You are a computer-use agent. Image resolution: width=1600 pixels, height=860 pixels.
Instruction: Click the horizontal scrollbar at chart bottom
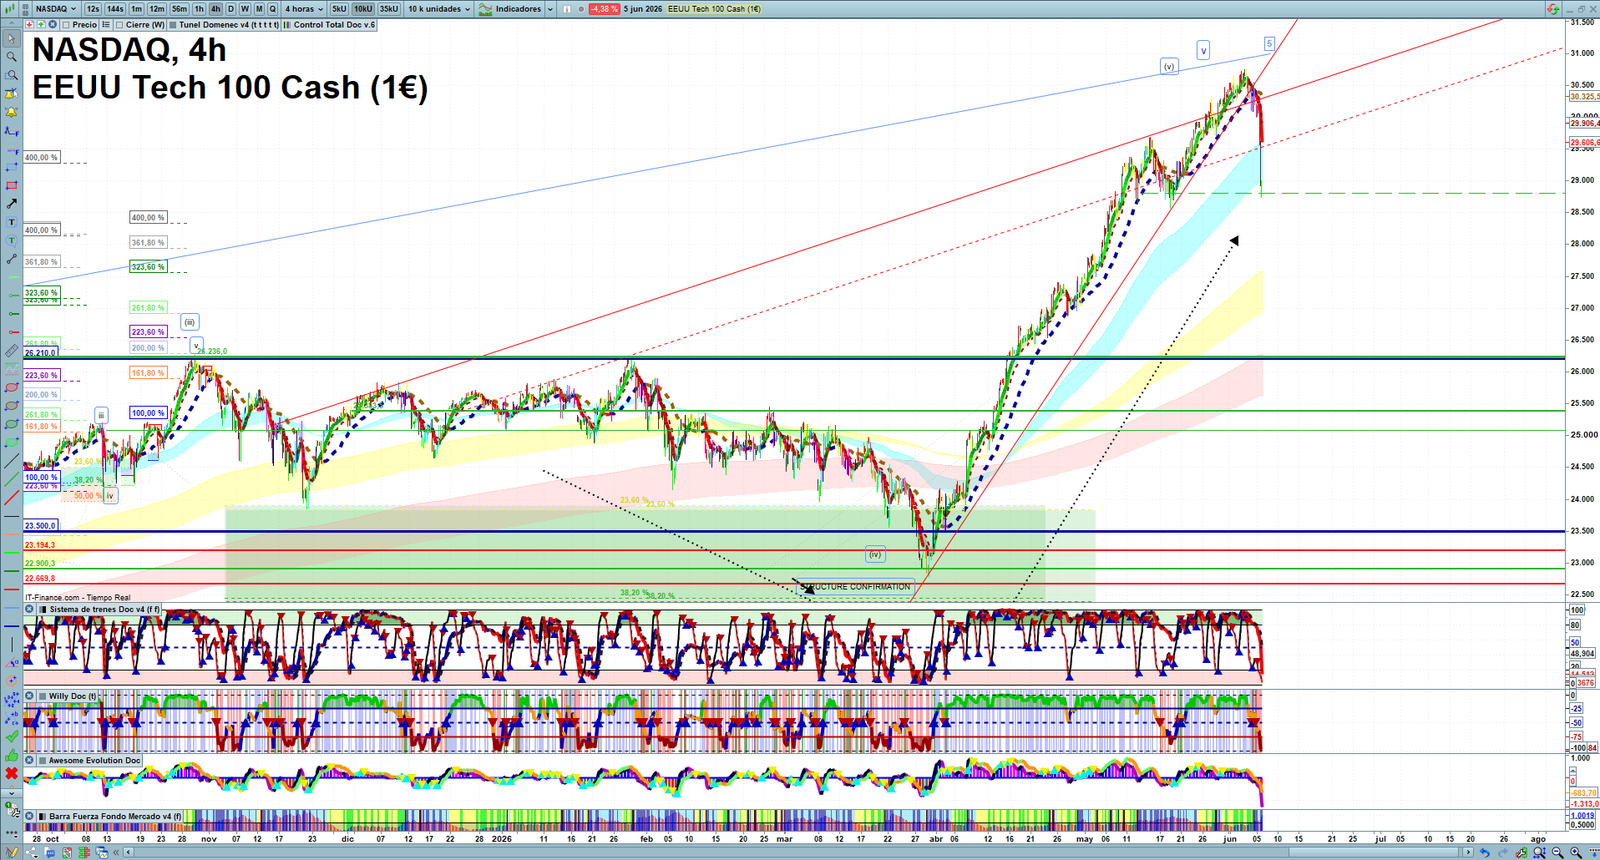(800, 852)
